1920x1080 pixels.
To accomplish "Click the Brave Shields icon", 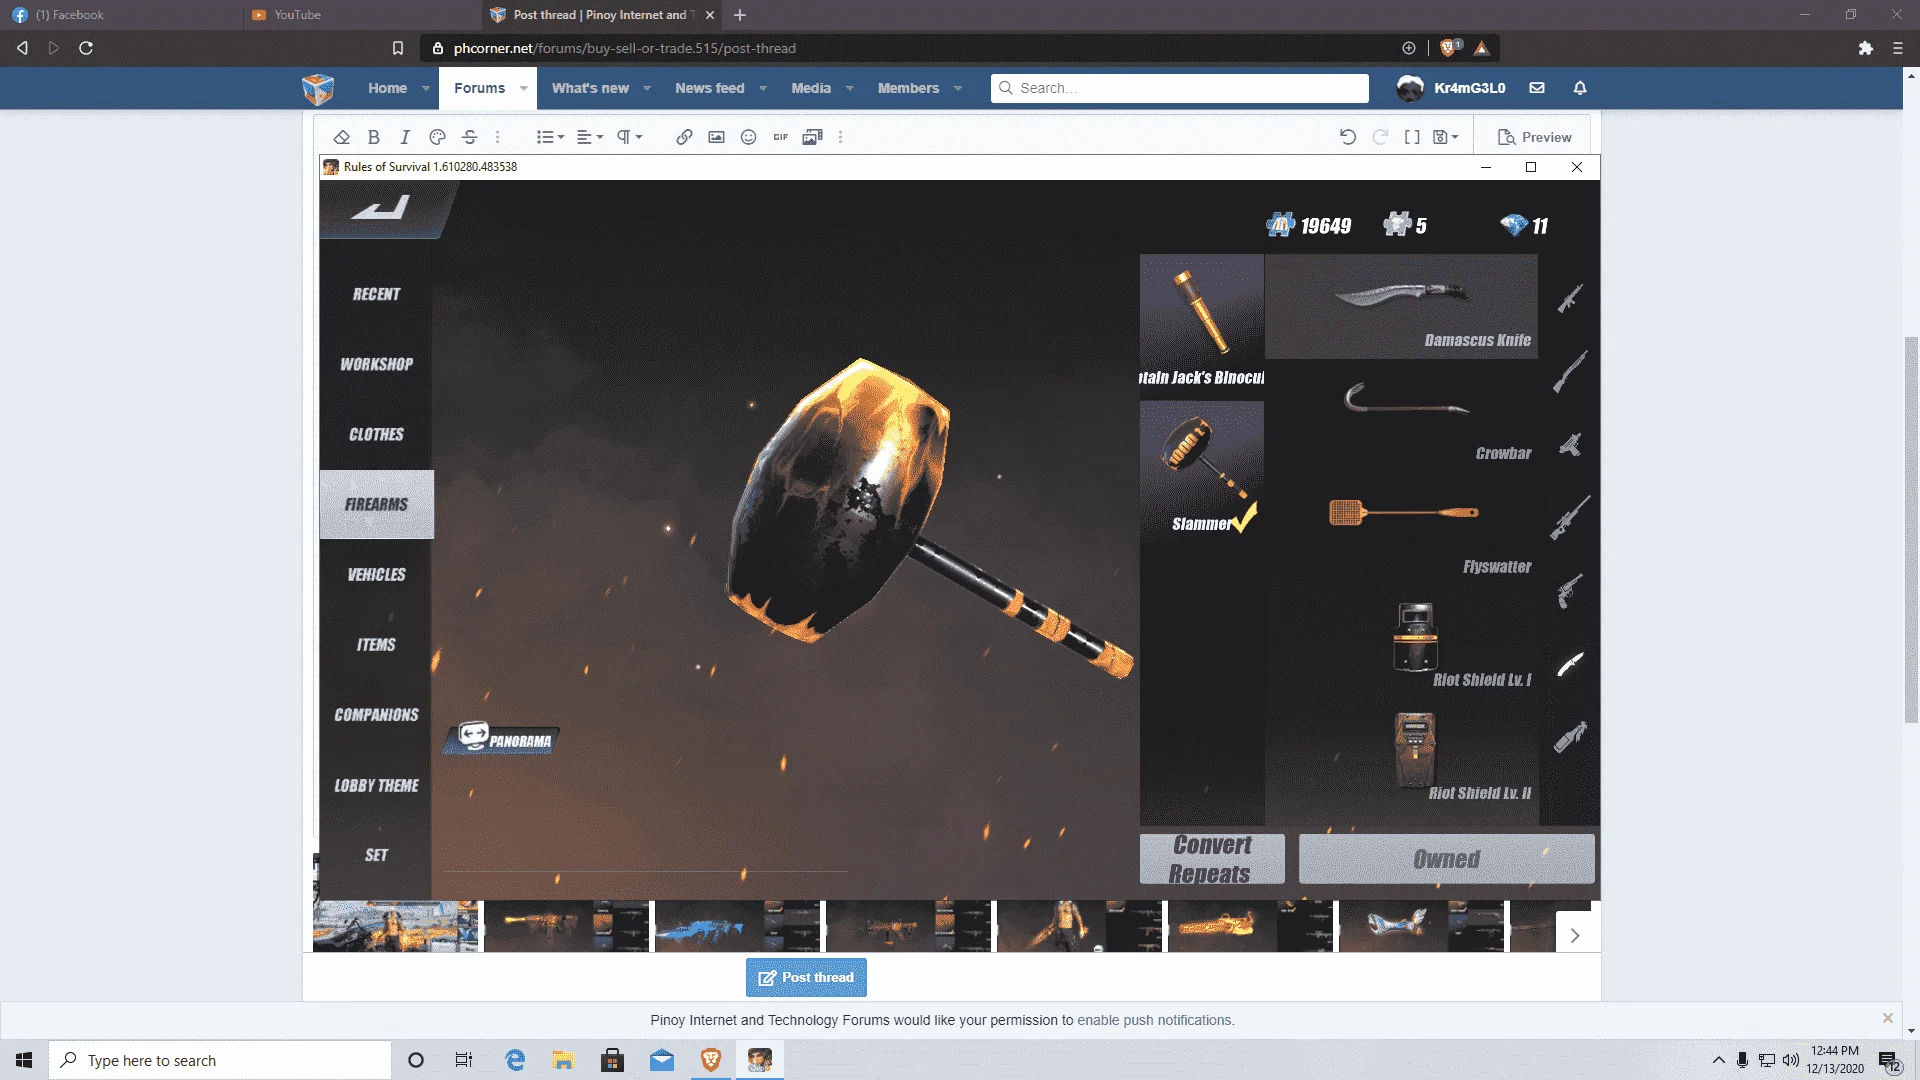I will point(1447,48).
